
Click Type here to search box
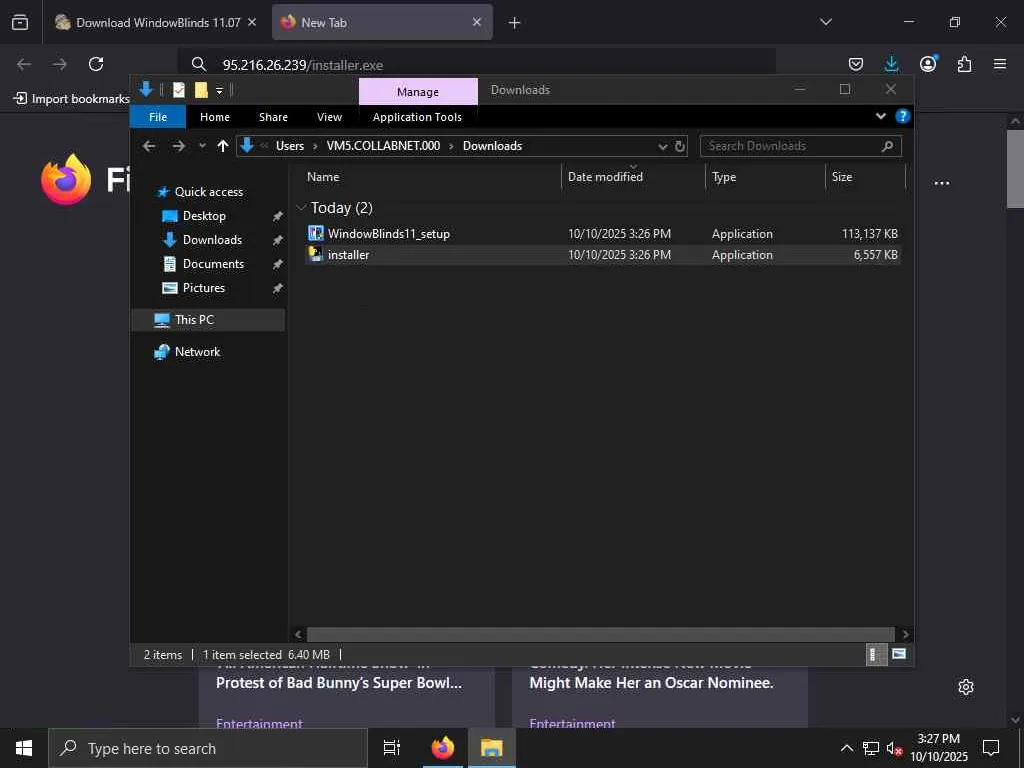click(208, 748)
